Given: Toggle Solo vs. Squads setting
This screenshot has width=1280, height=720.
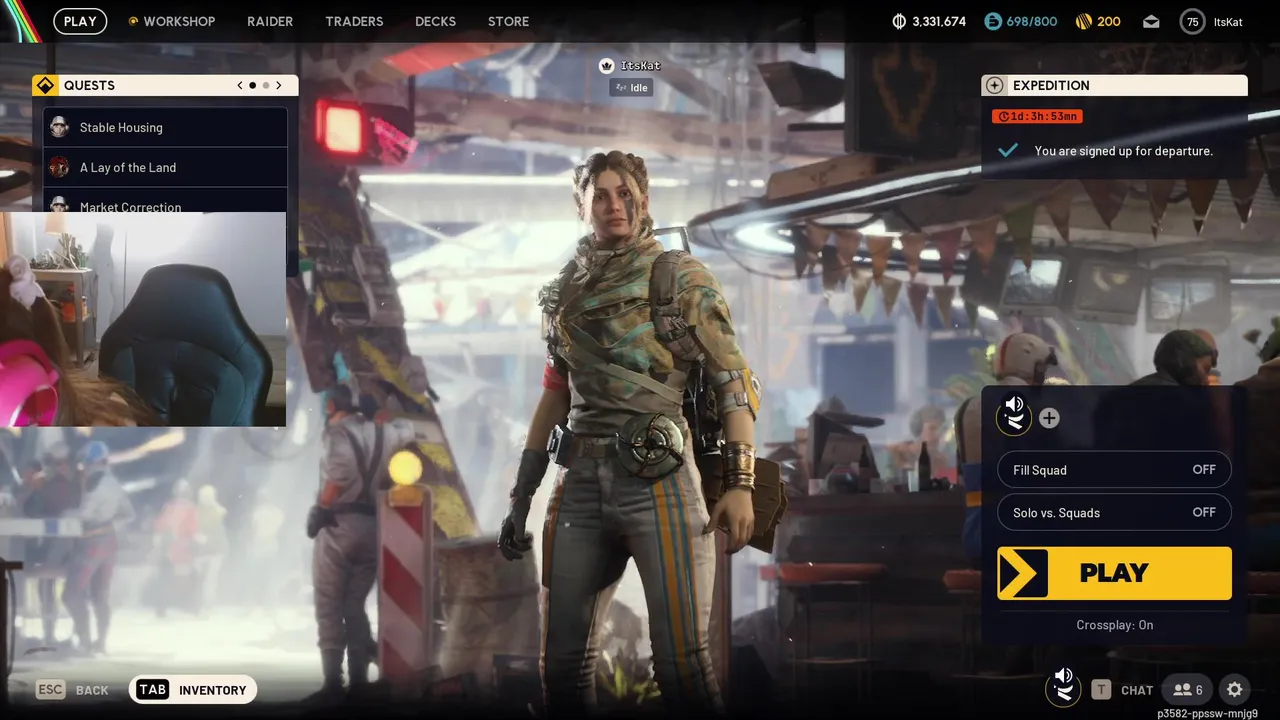Looking at the screenshot, I should pyautogui.click(x=1114, y=512).
